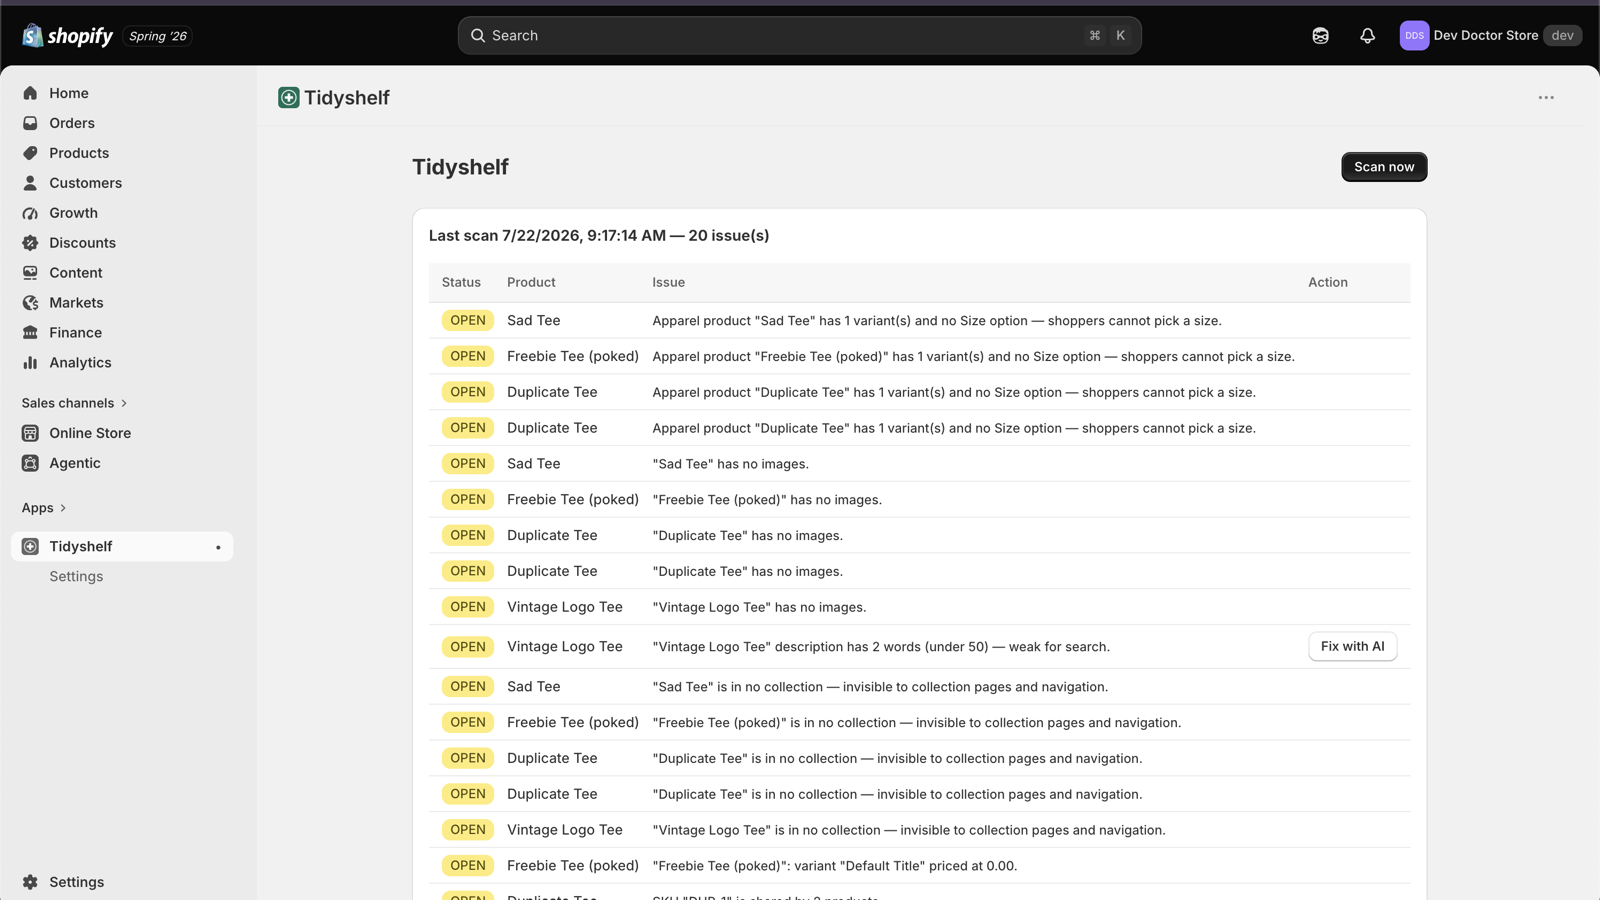Click the Analytics bar chart icon
Viewport: 1600px width, 900px height.
pos(30,363)
